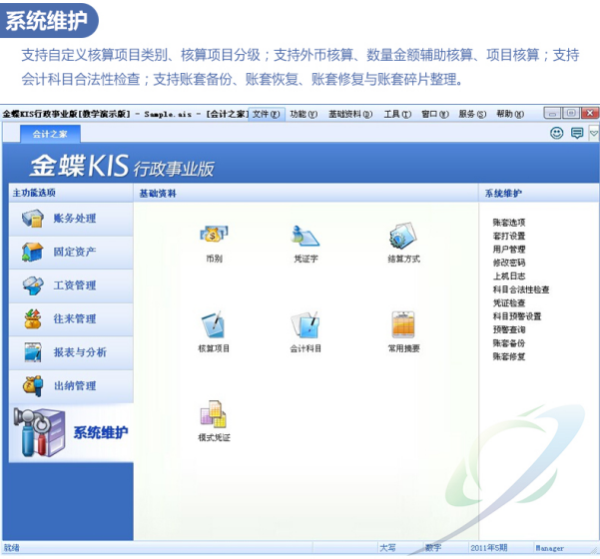
Task: Open the 文件(F) menu
Action: click(x=266, y=114)
